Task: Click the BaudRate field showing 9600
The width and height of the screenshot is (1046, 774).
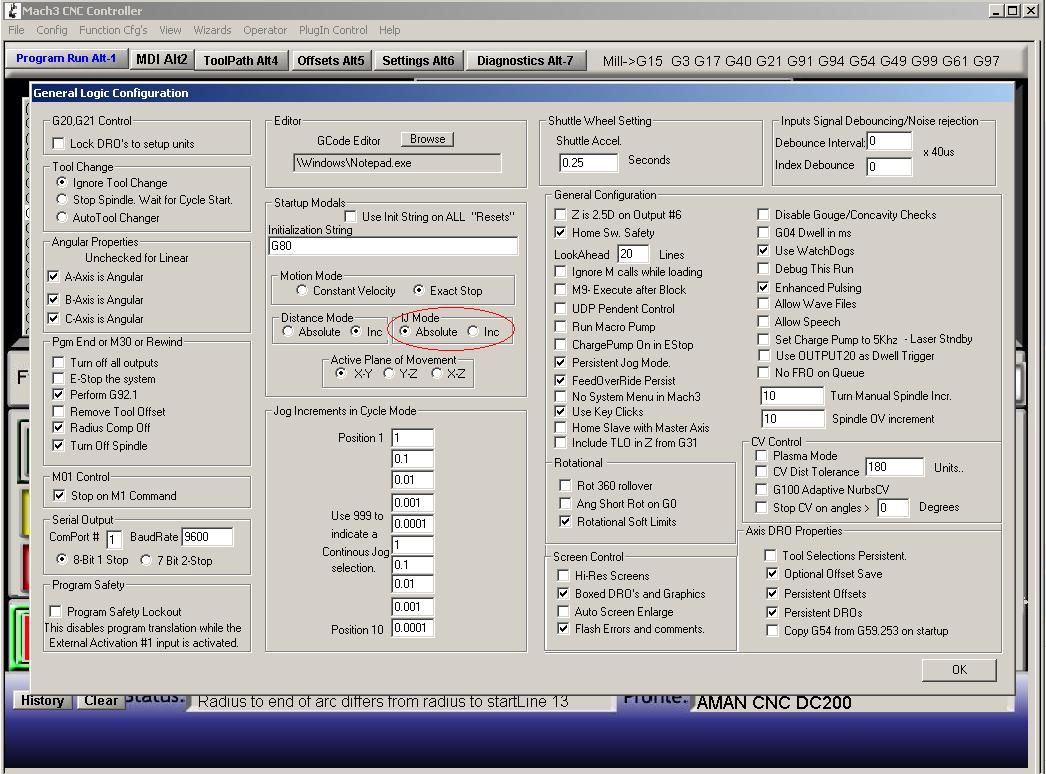Action: coord(207,536)
